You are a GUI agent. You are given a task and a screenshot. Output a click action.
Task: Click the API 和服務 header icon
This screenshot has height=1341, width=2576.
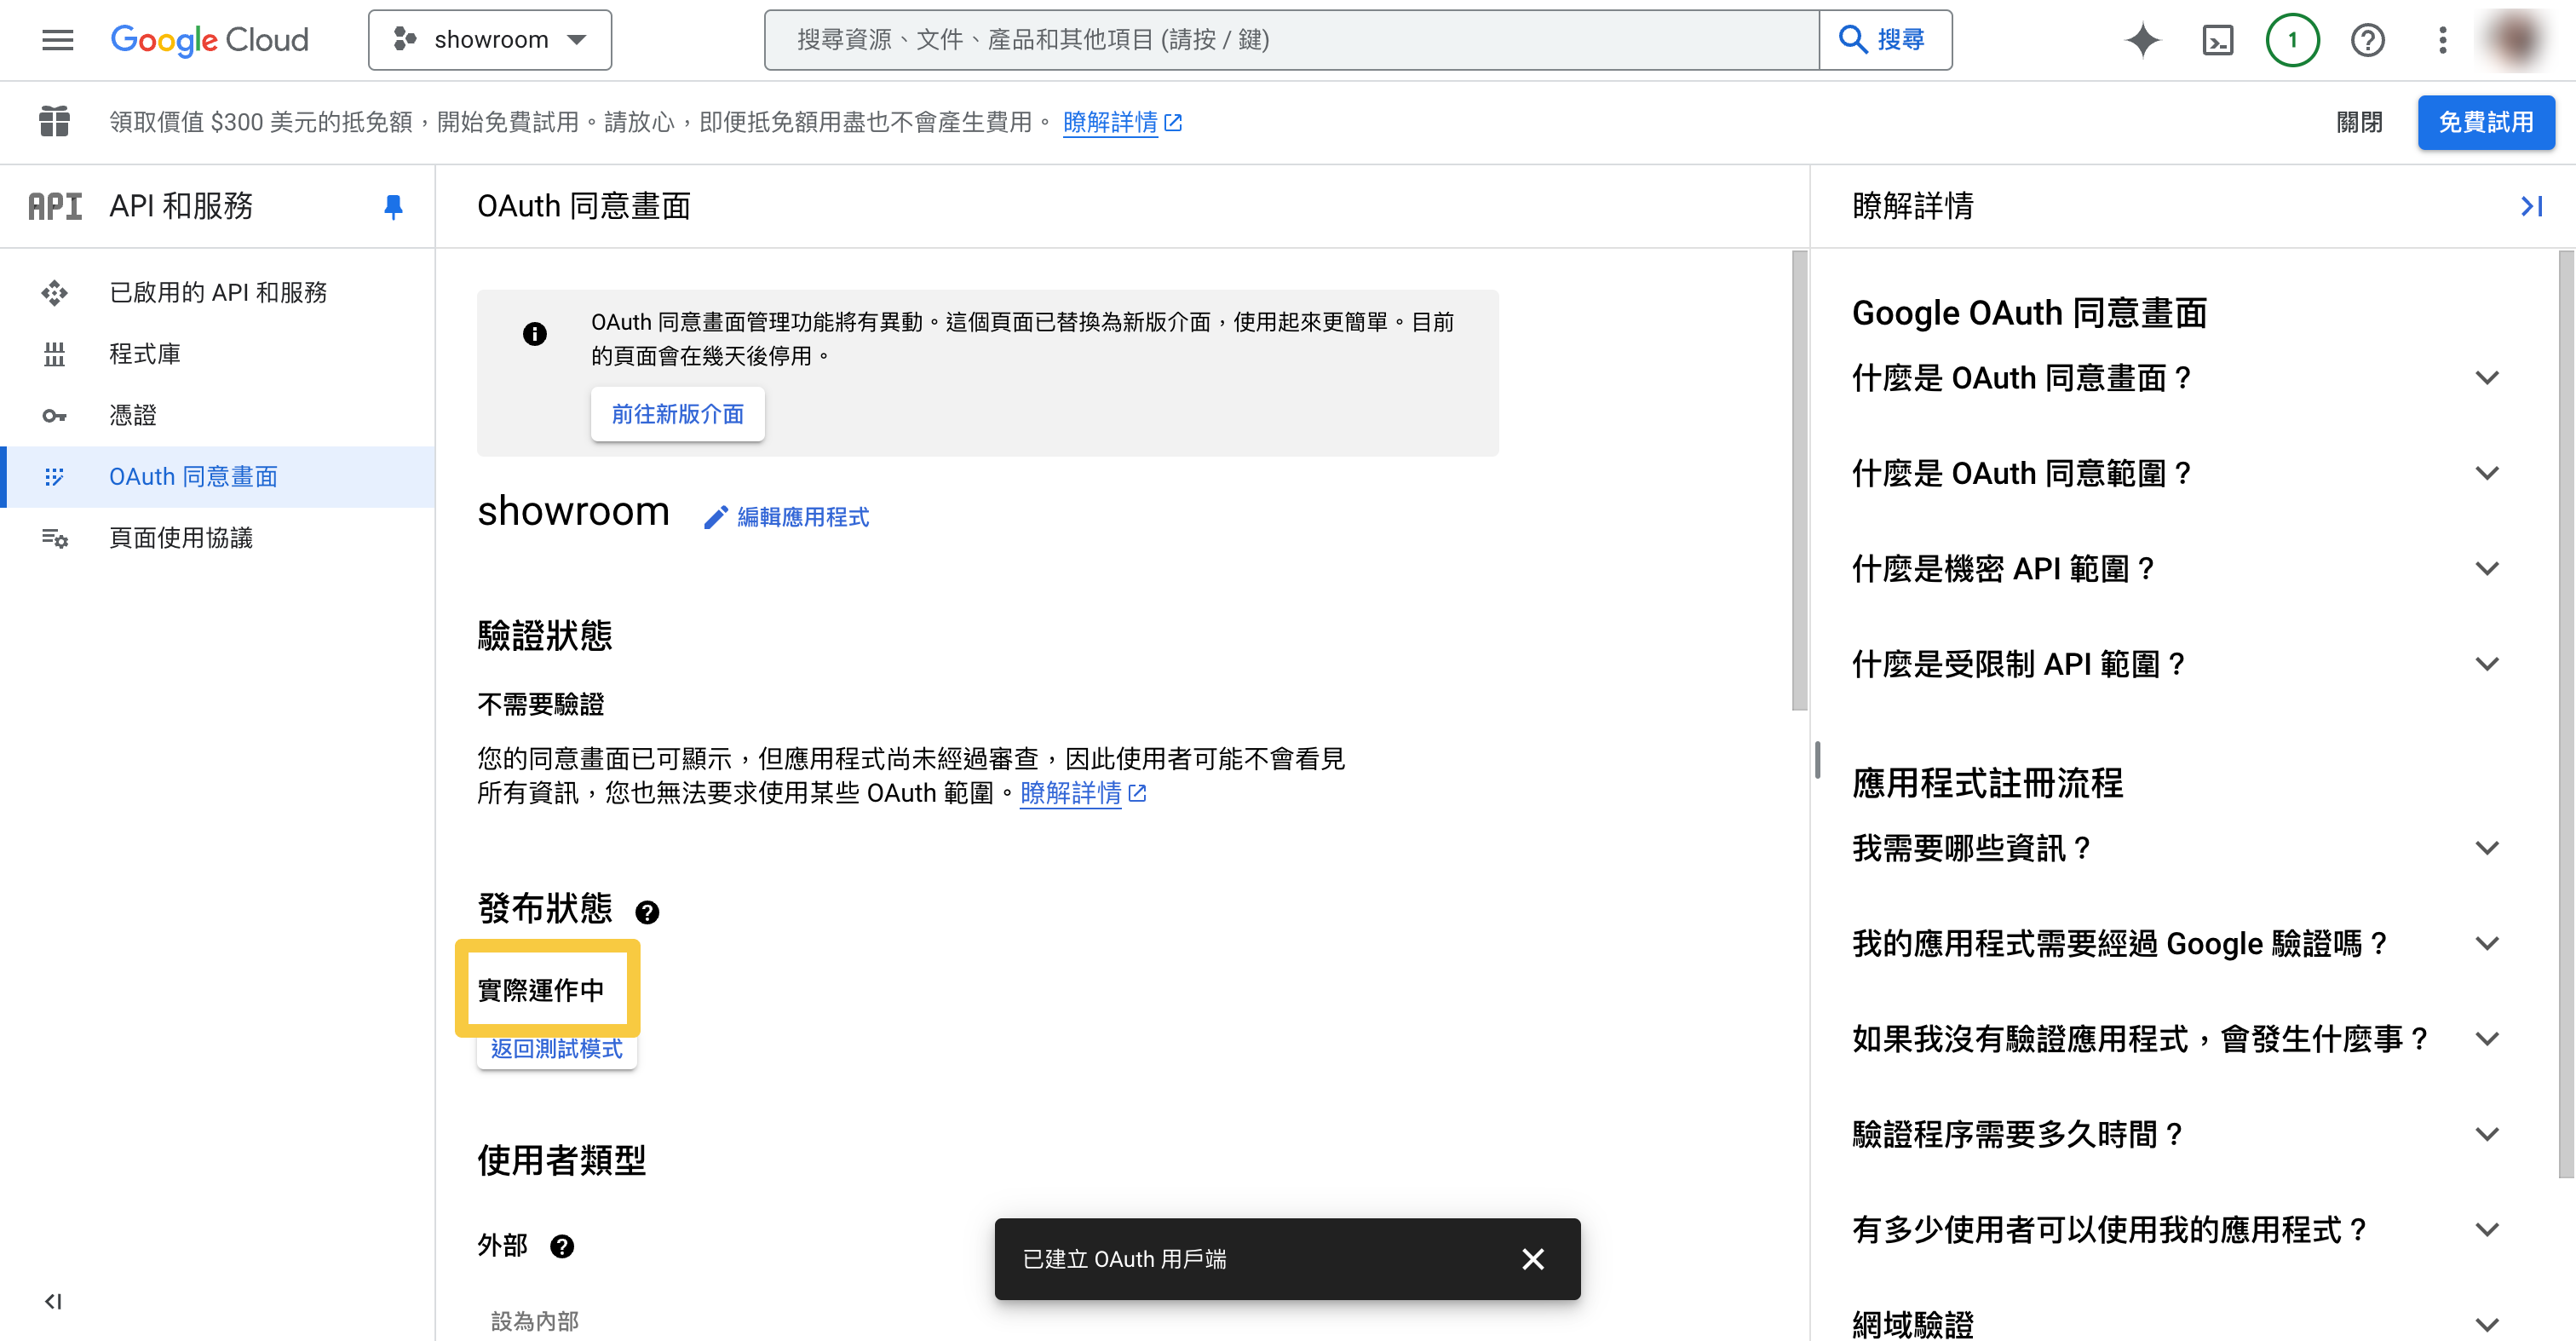pyautogui.click(x=55, y=206)
